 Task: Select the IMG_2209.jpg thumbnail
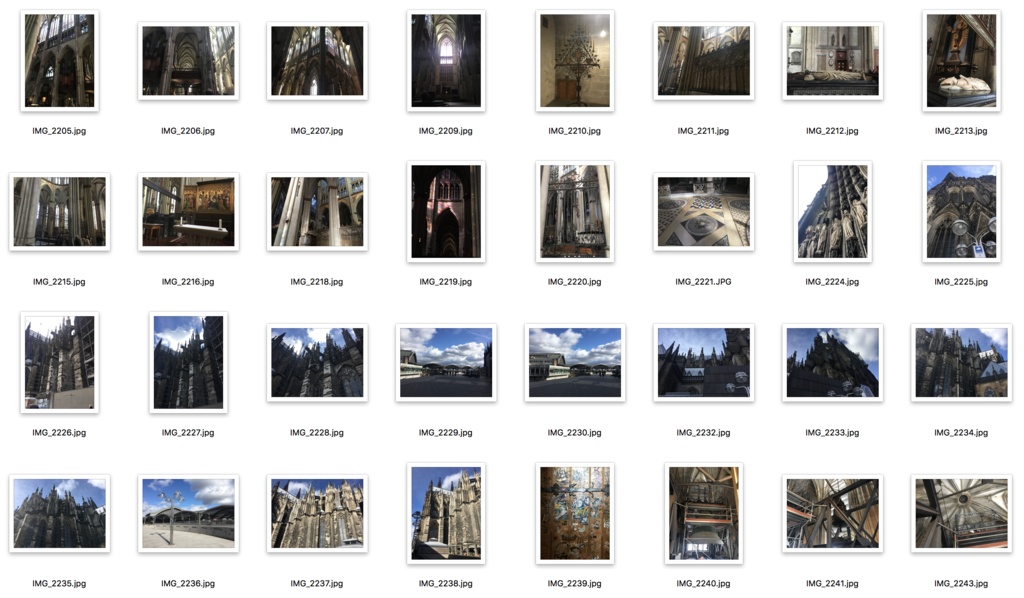click(446, 61)
